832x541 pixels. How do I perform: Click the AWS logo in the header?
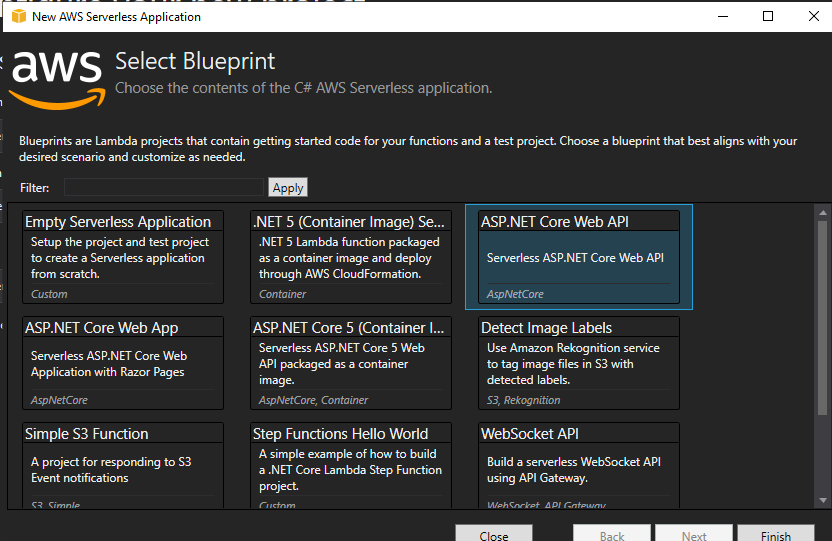[58, 80]
